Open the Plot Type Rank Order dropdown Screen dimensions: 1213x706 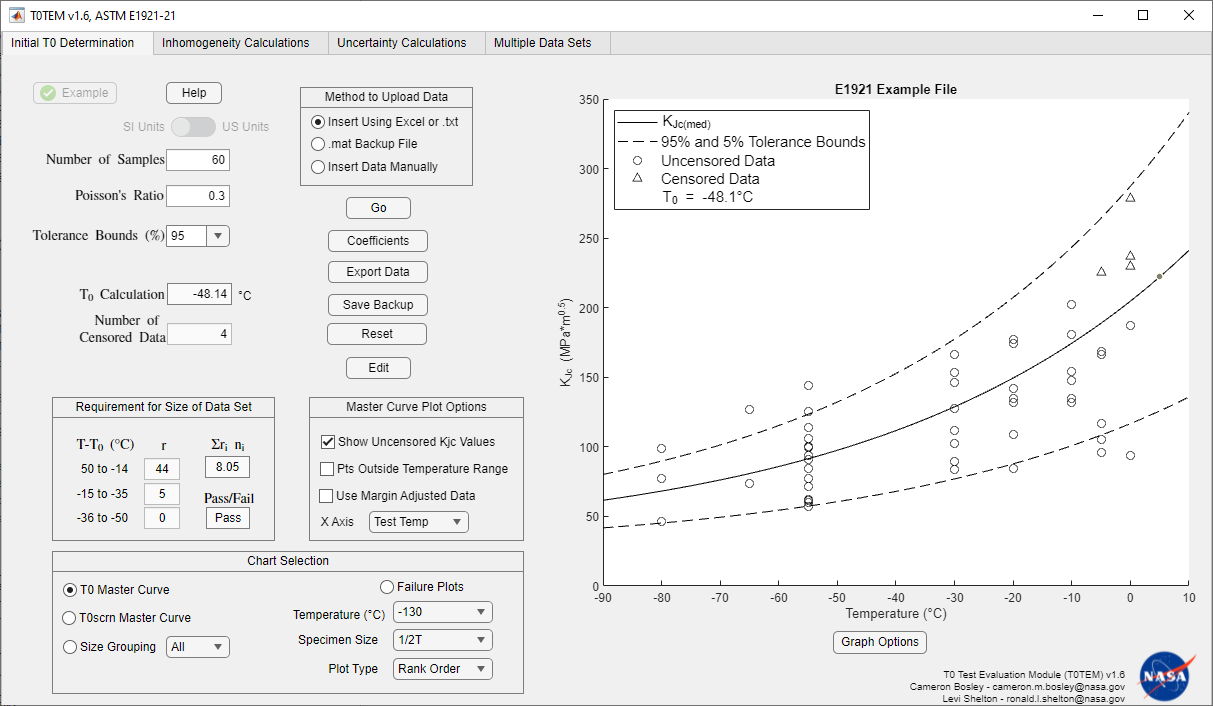[x=443, y=669]
